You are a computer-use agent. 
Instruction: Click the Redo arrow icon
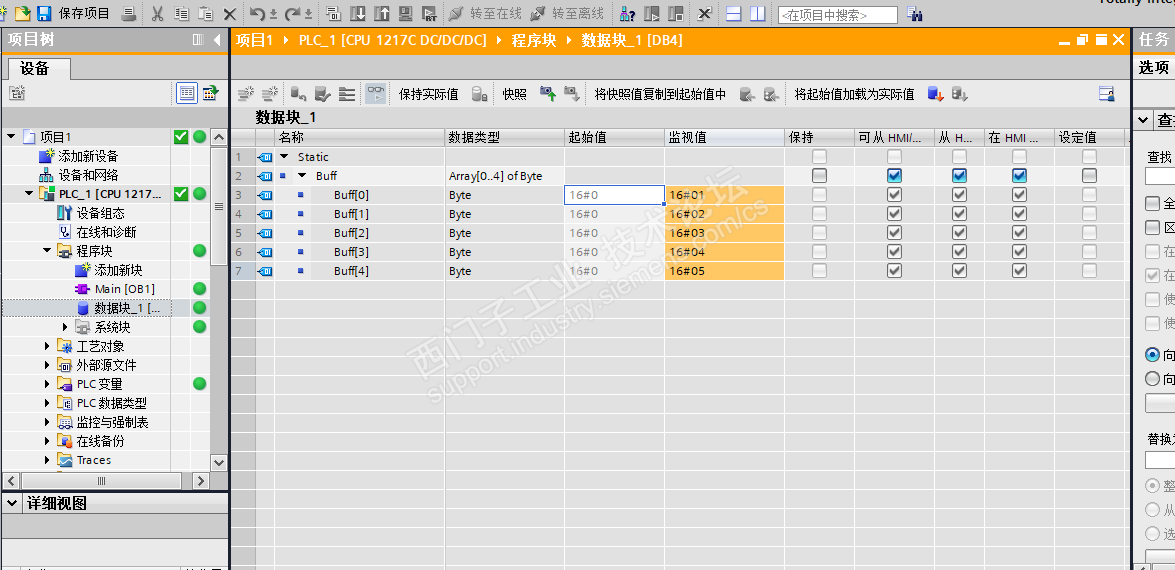pyautogui.click(x=293, y=13)
